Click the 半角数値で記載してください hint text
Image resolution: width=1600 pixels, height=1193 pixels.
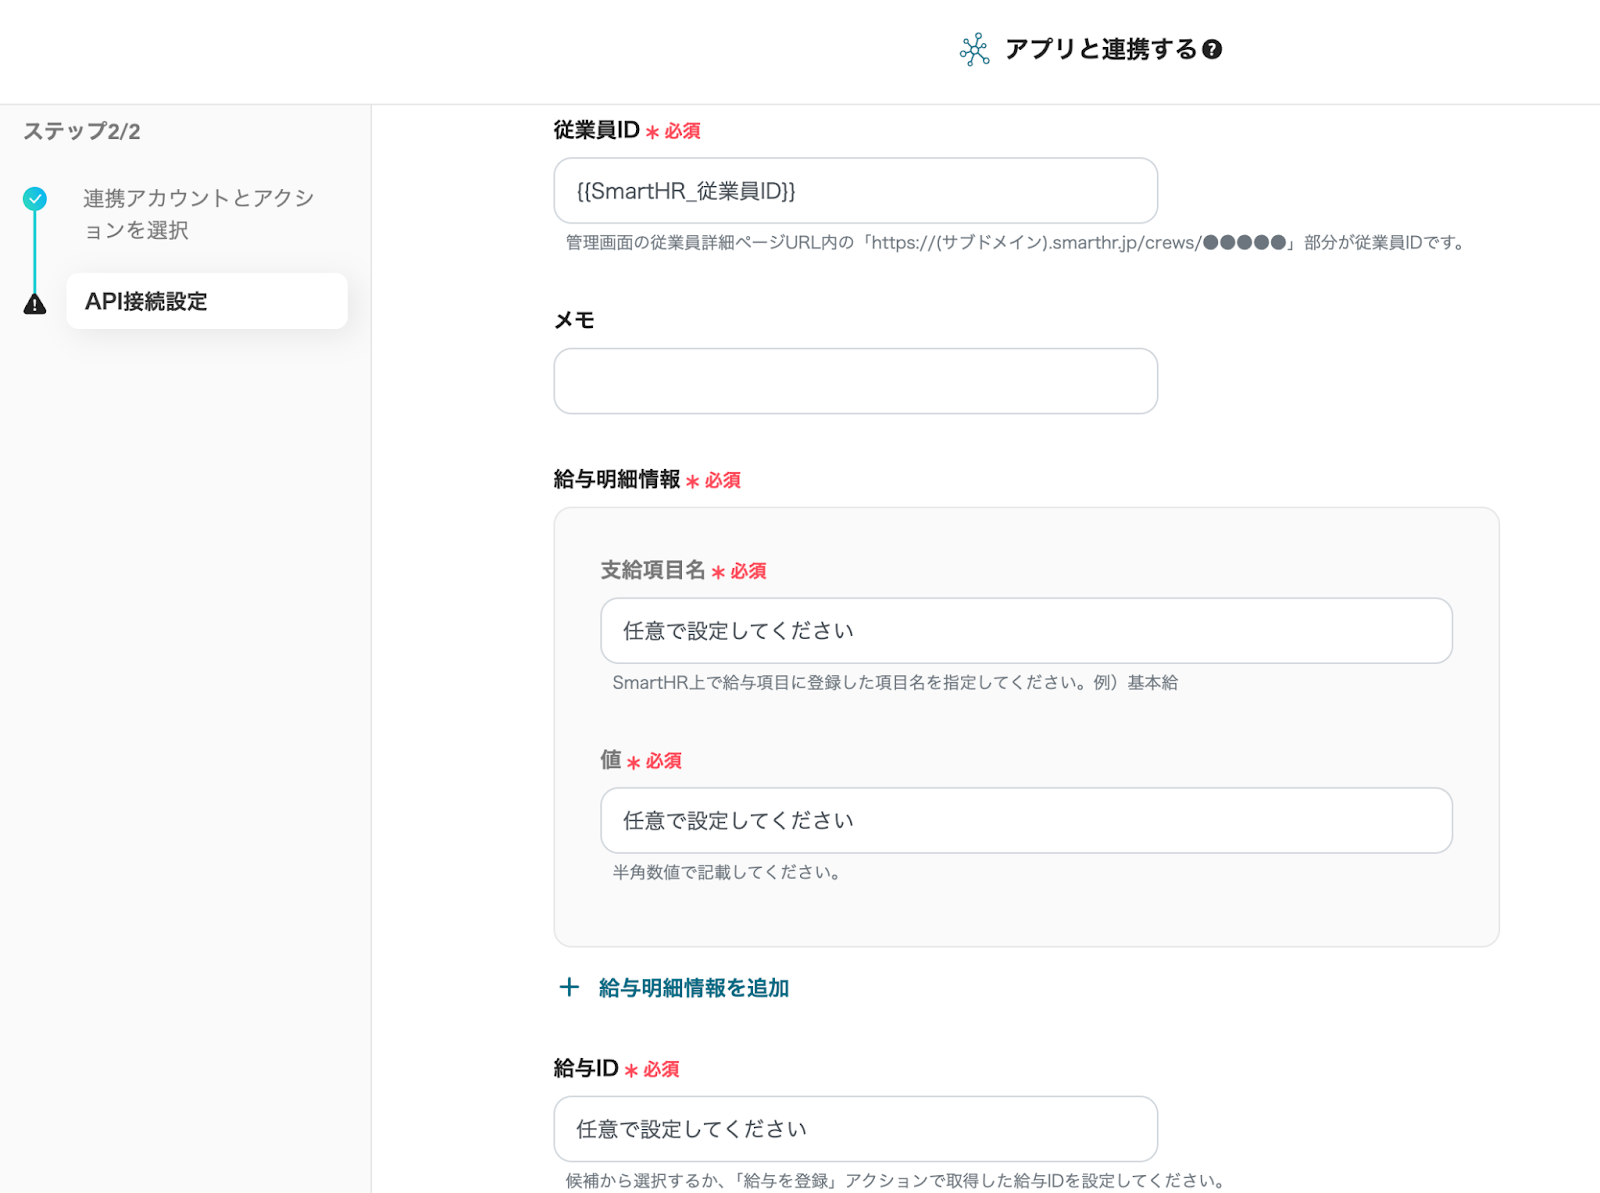[727, 873]
